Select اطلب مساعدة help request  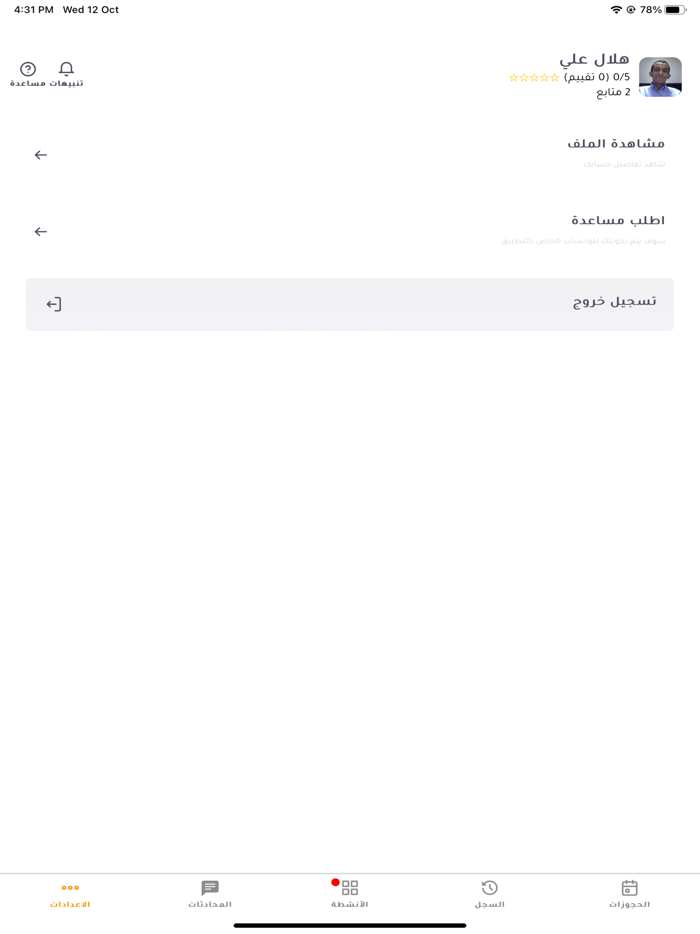(617, 220)
